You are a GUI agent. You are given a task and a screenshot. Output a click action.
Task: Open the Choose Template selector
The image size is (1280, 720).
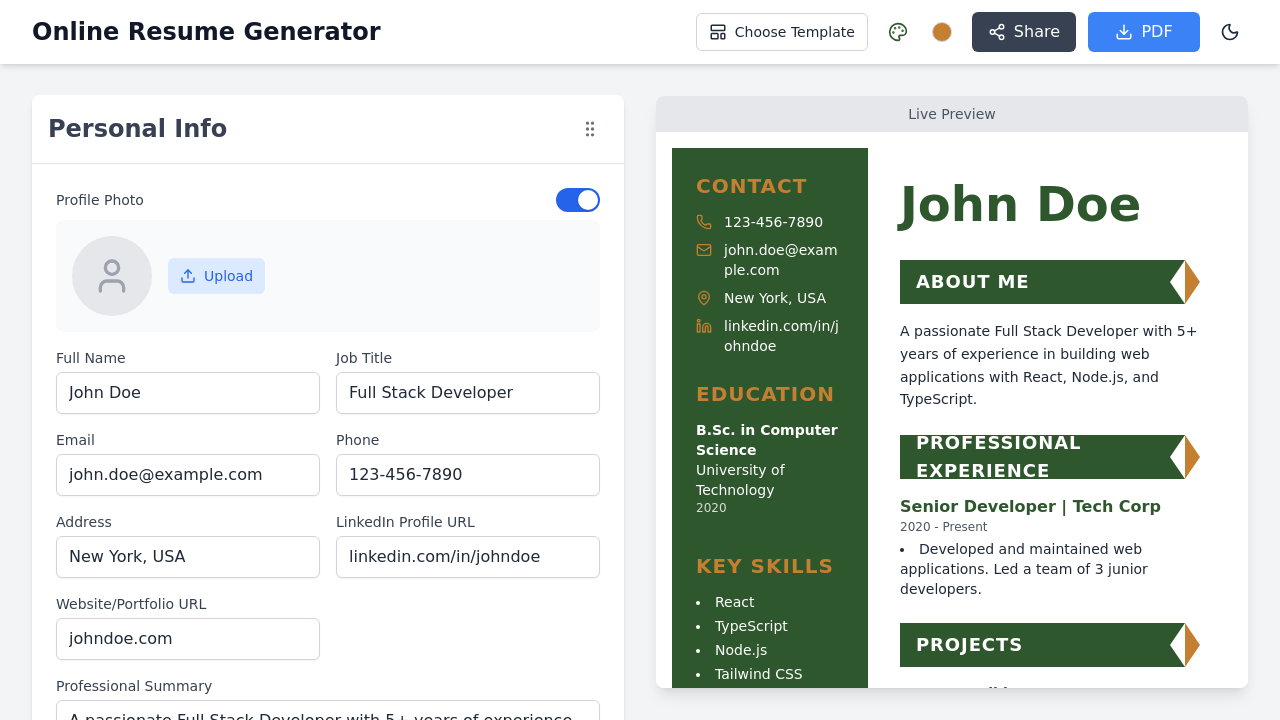pyautogui.click(x=781, y=32)
